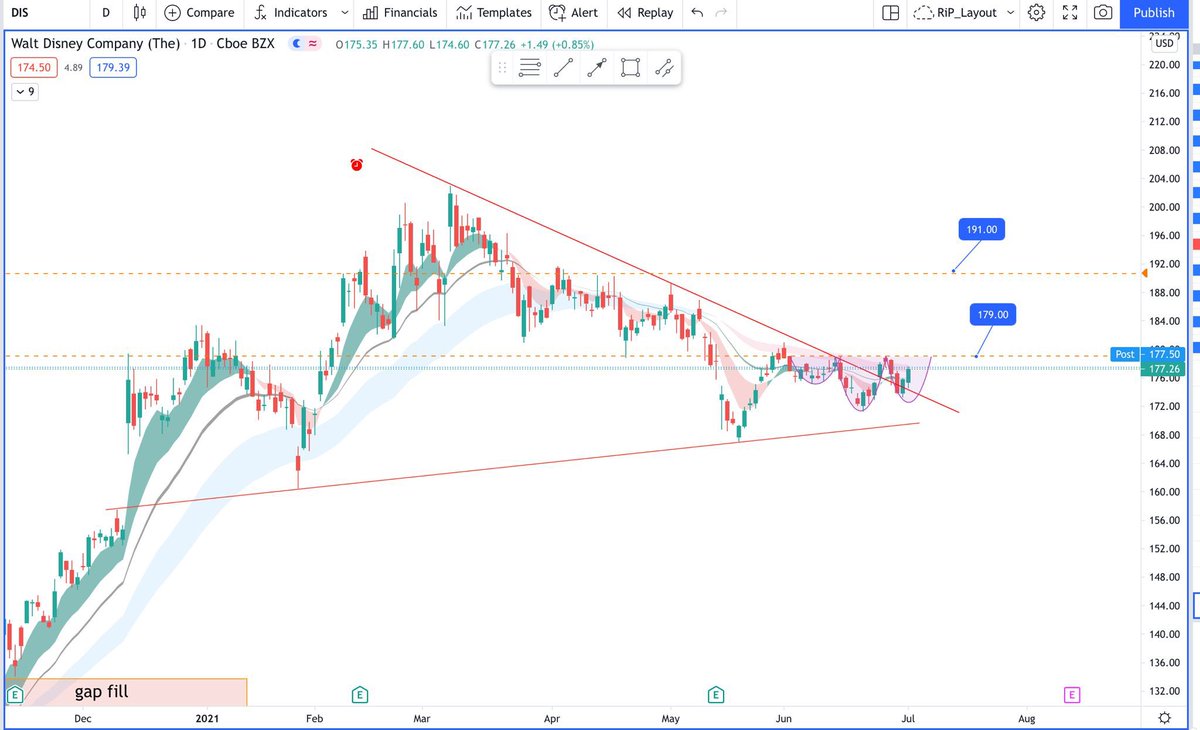Screen dimensions: 1200x730
Task: Click the red alarm clock alert marker
Action: pos(357,164)
